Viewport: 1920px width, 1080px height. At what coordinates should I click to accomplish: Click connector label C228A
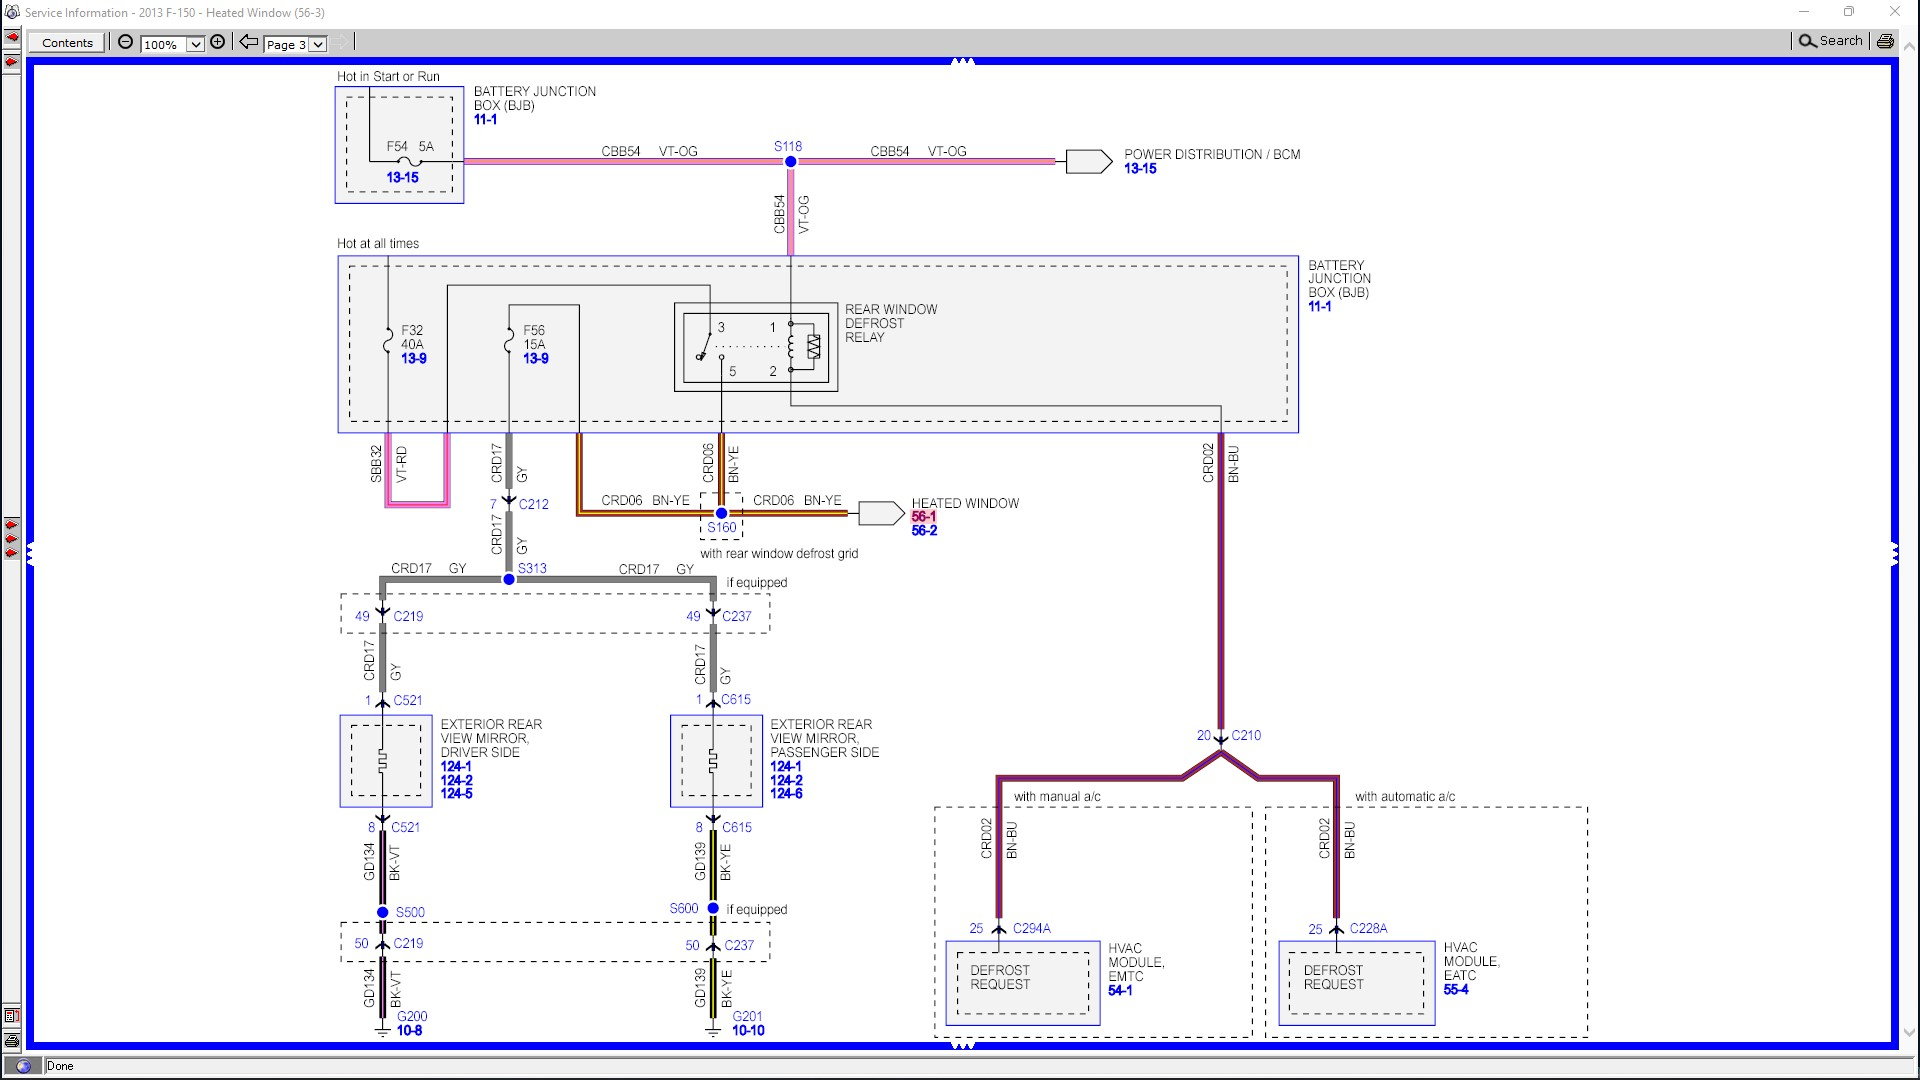pyautogui.click(x=1368, y=928)
